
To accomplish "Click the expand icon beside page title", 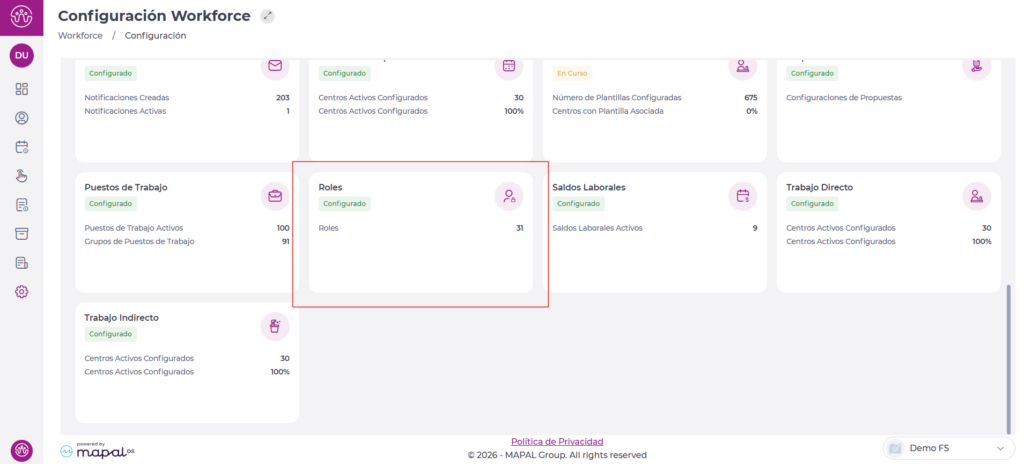I will (x=267, y=16).
